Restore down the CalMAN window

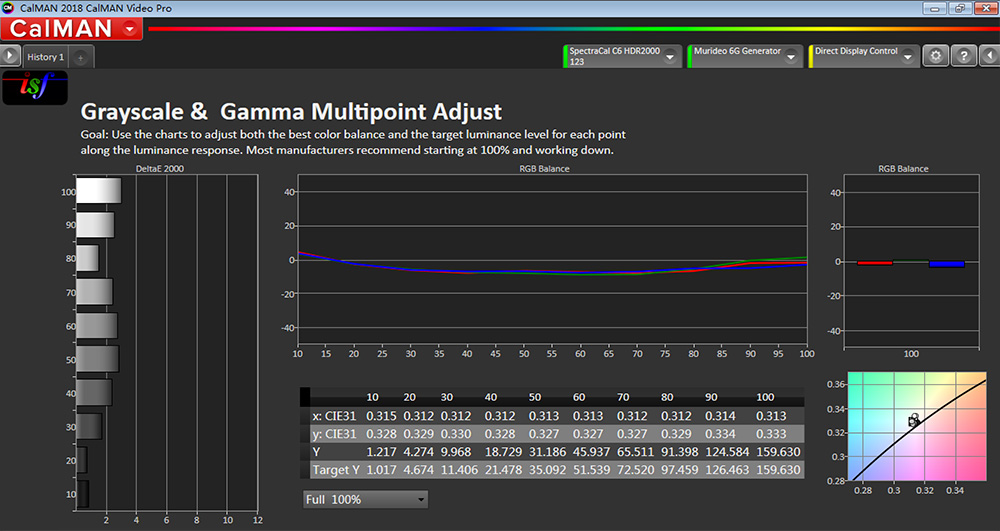959,8
